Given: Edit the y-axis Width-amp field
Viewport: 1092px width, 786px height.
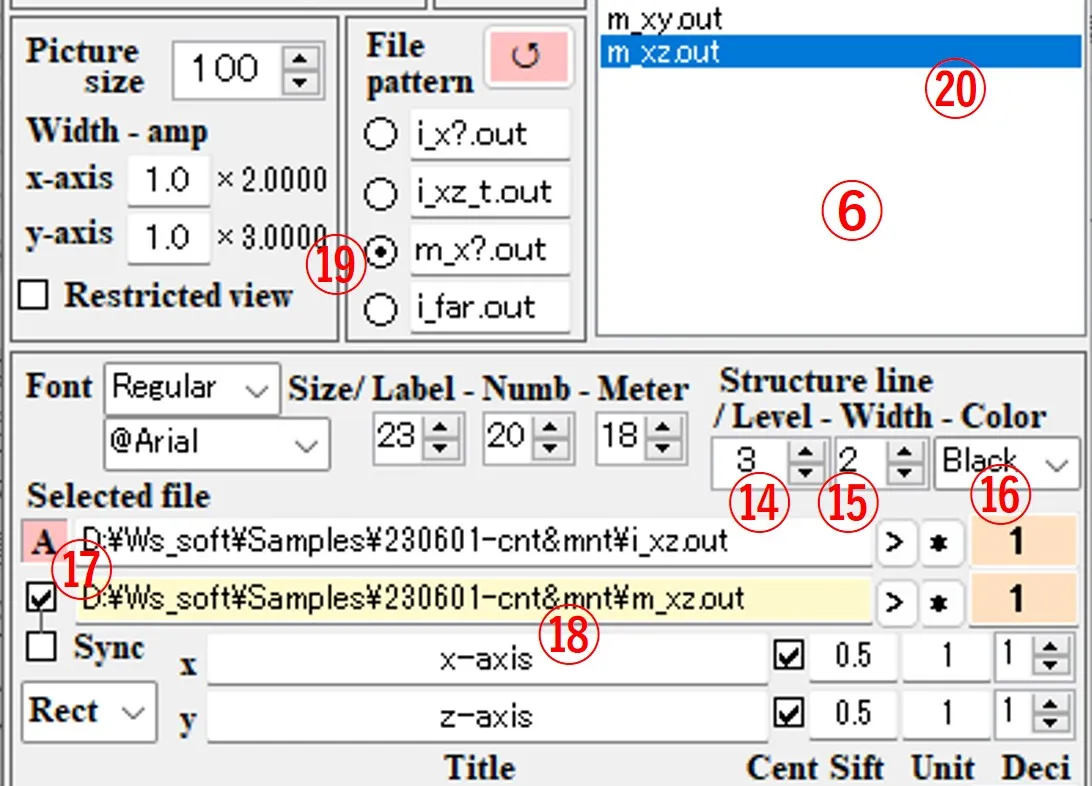Looking at the screenshot, I should click(169, 238).
